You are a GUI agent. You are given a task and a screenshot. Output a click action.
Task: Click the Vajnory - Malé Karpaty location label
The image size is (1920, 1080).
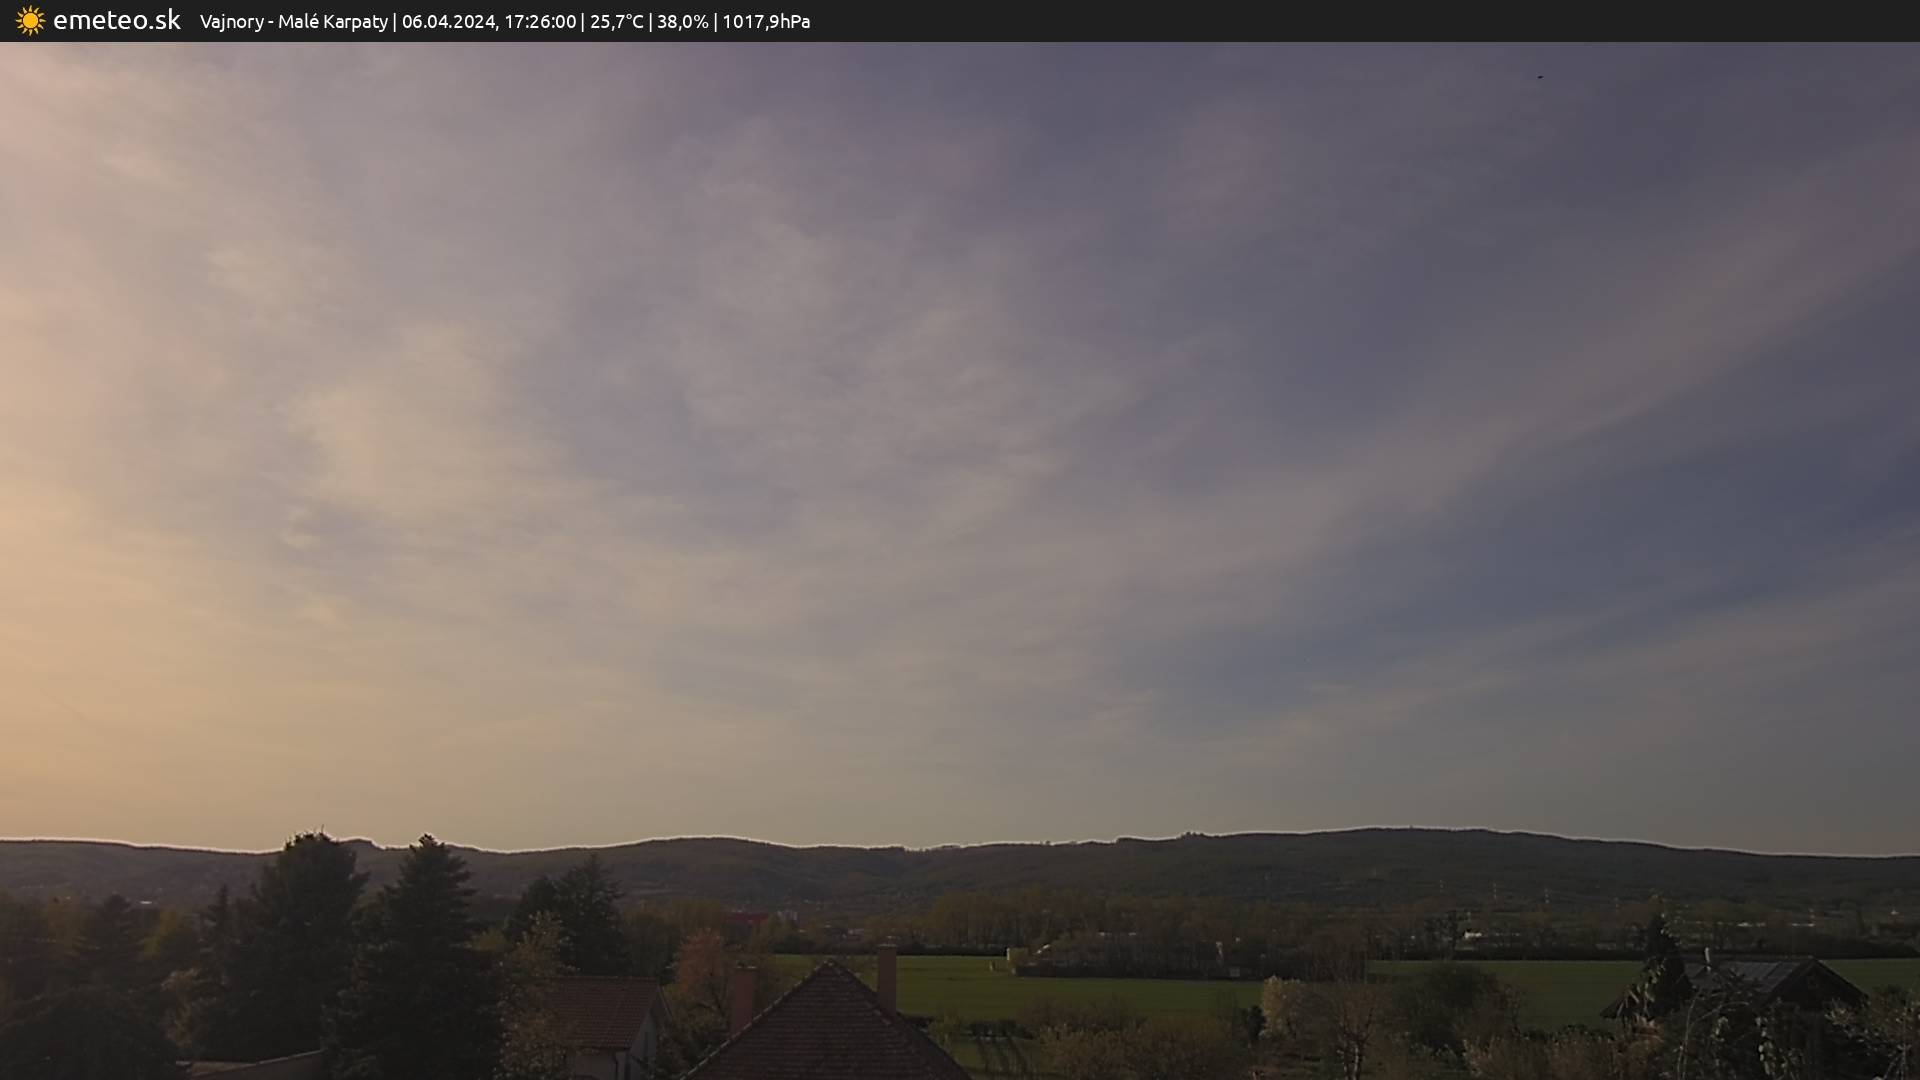coord(293,22)
